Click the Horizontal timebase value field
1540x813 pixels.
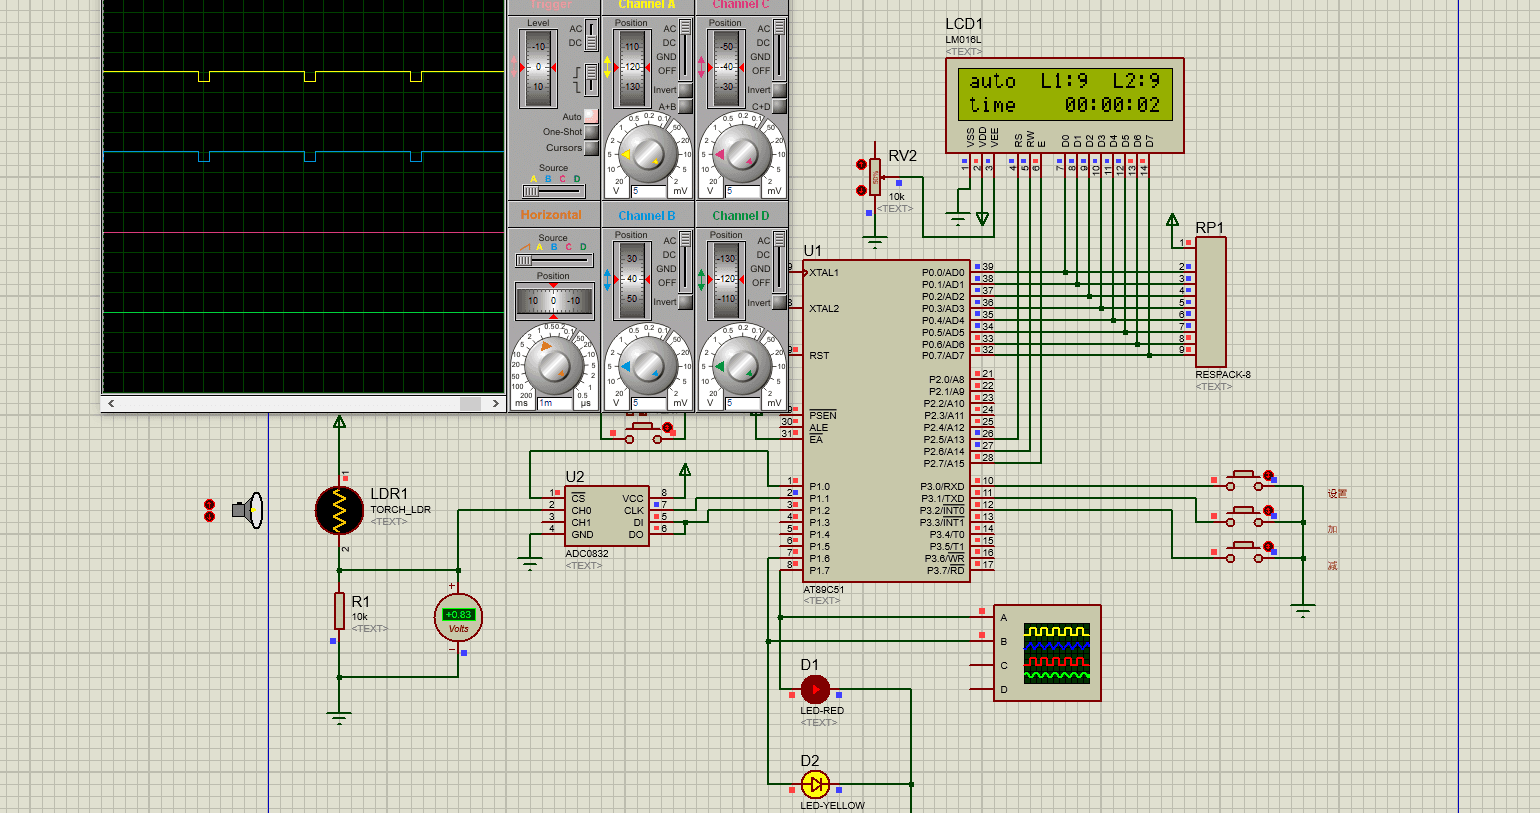554,403
